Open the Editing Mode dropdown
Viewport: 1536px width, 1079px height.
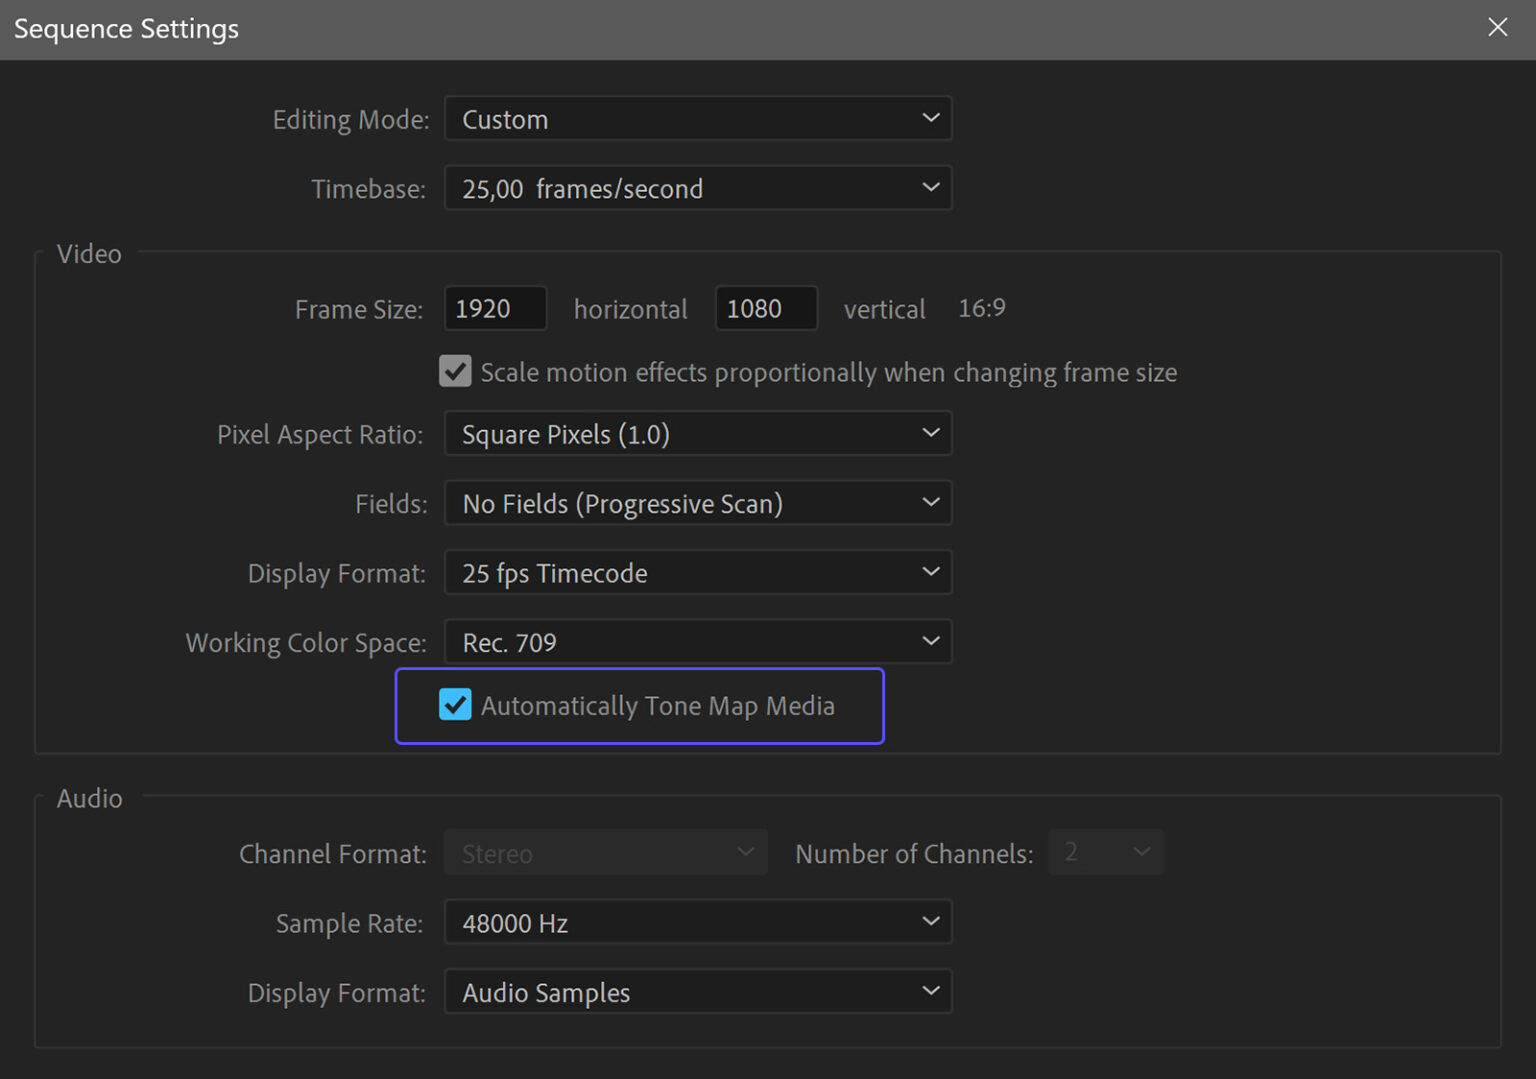coord(698,118)
